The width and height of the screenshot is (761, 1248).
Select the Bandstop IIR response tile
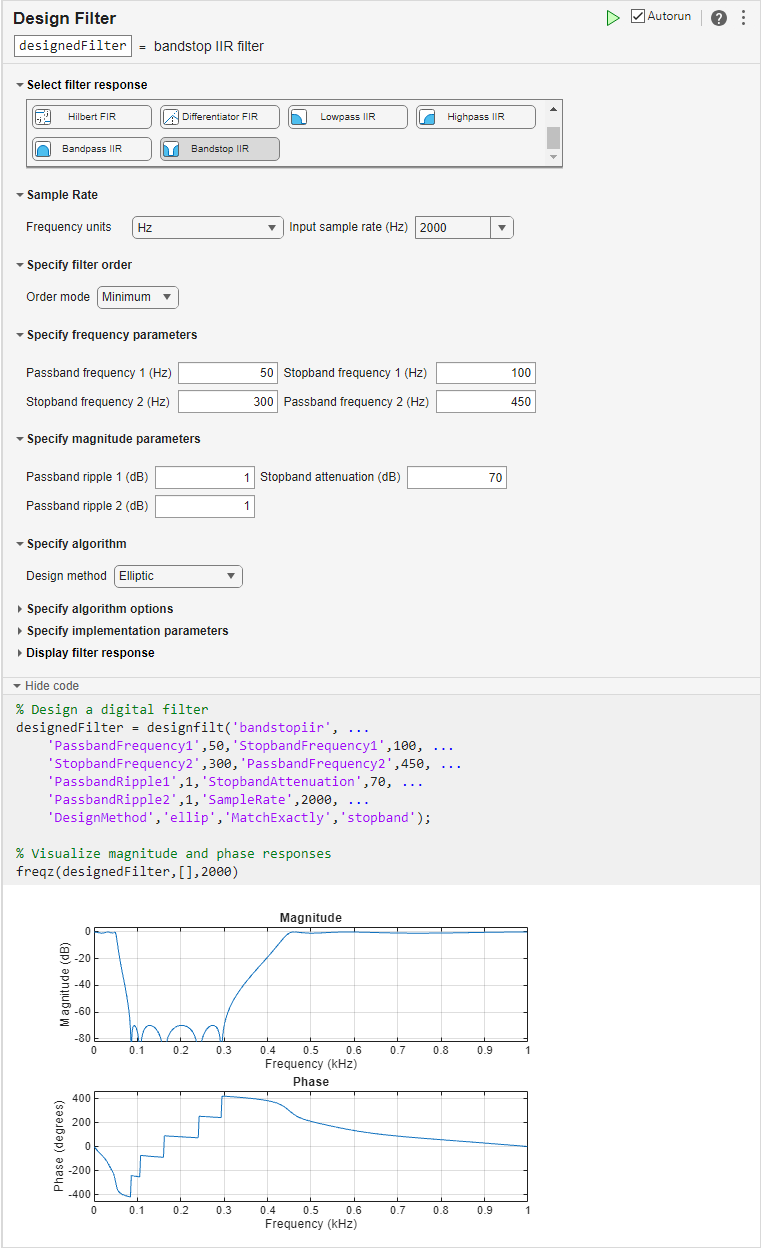(x=219, y=148)
